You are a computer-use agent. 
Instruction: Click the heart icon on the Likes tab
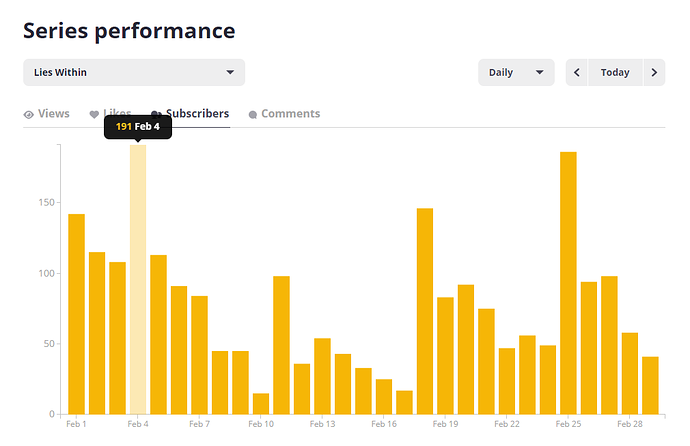[94, 115]
